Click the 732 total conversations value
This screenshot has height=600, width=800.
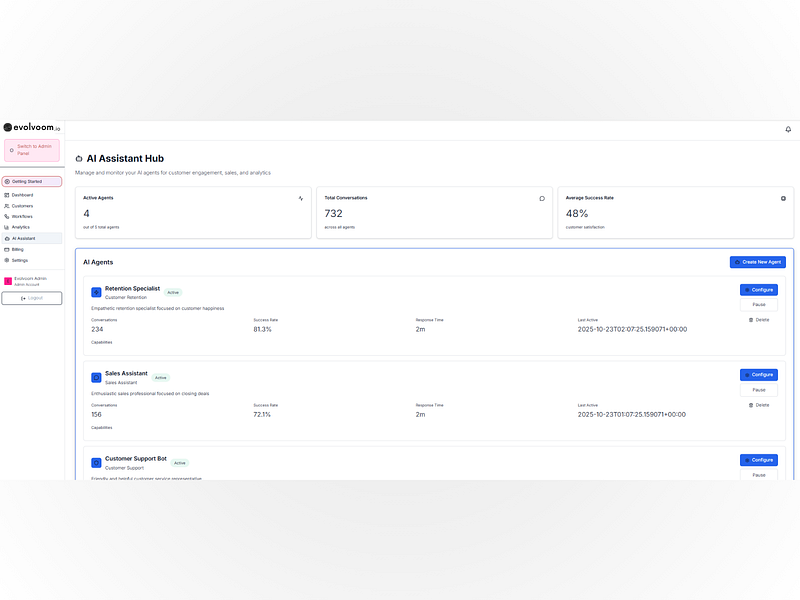pyautogui.click(x=334, y=214)
